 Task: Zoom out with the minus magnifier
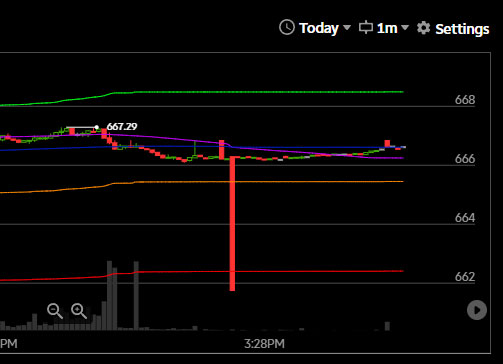pos(55,311)
